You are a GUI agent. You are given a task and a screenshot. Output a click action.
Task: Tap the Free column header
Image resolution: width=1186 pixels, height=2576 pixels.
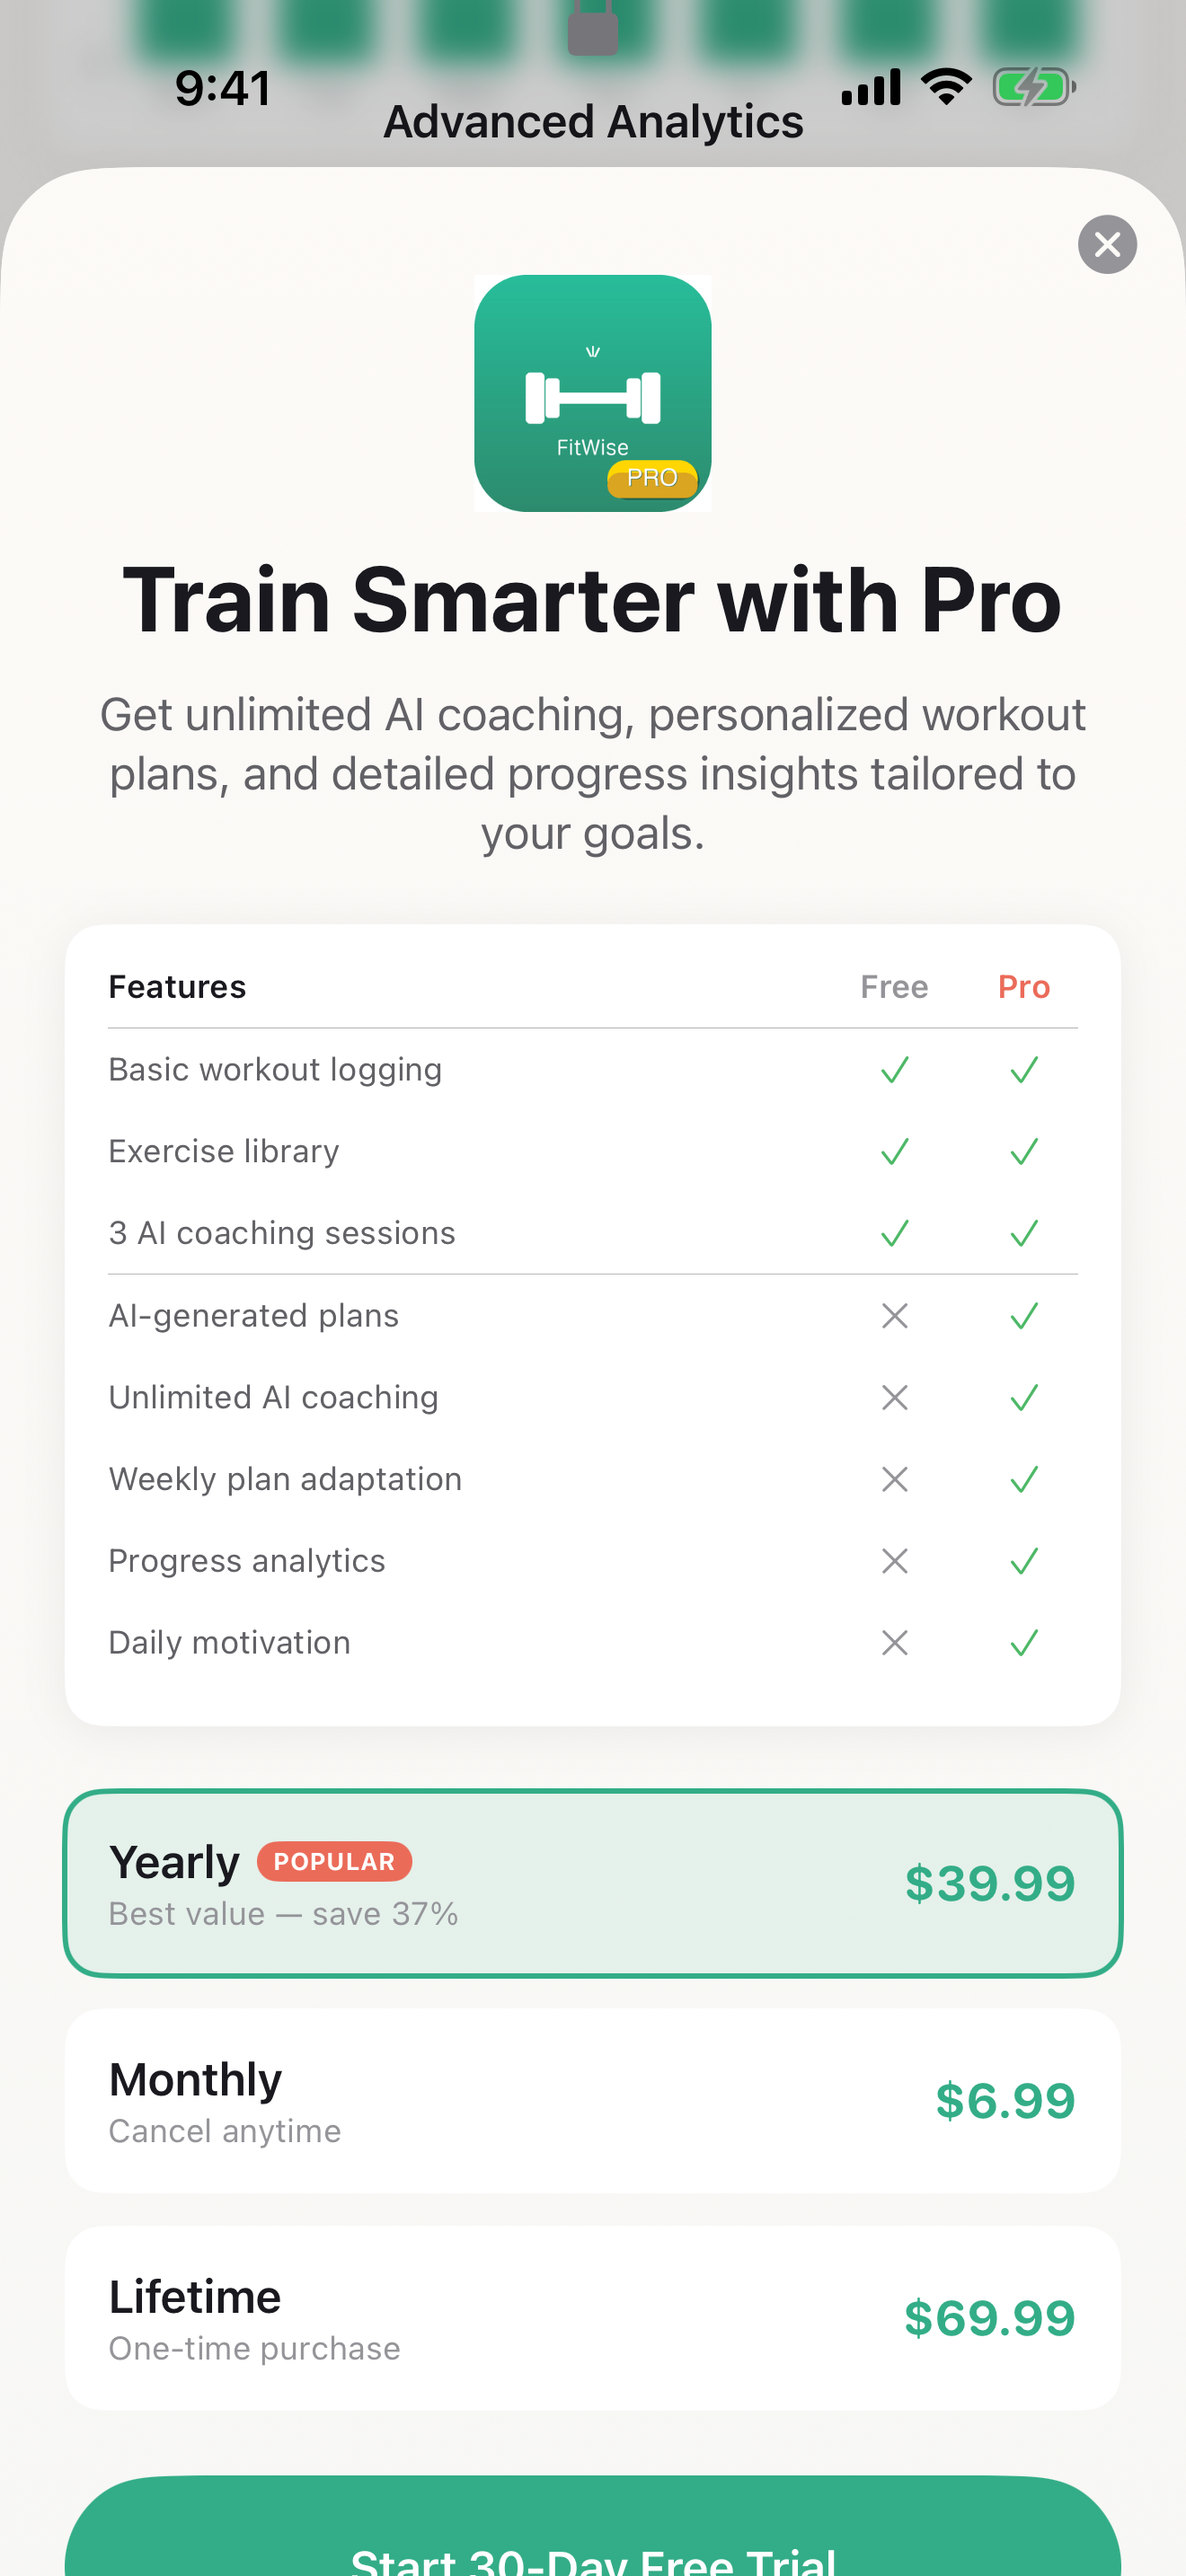coord(894,987)
